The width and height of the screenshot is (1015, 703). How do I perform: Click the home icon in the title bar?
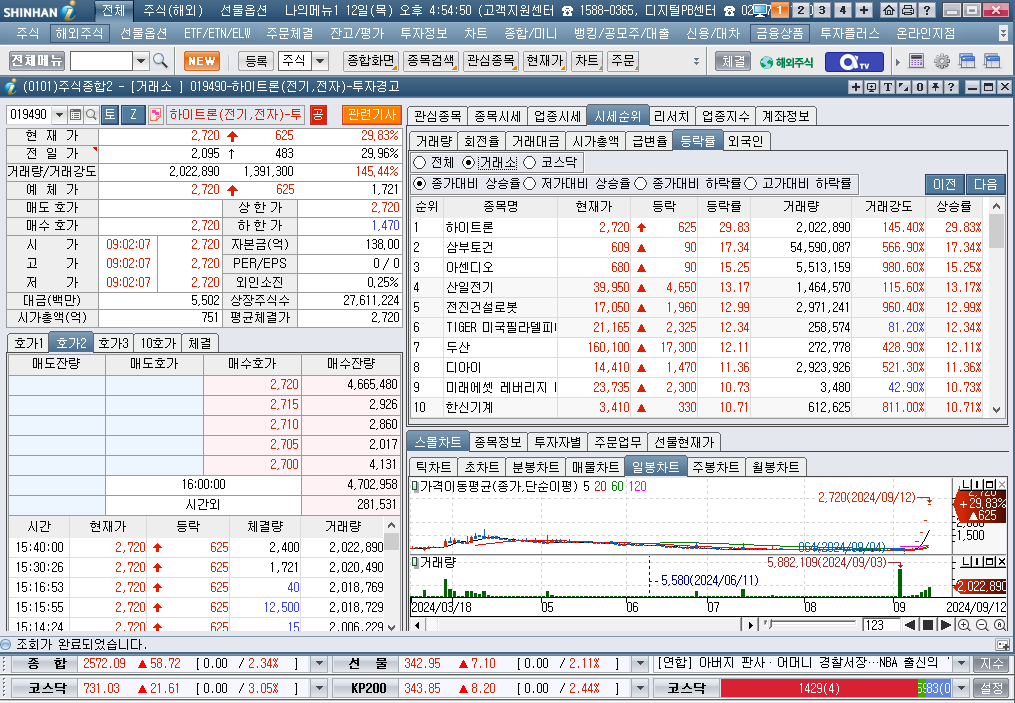coord(889,10)
